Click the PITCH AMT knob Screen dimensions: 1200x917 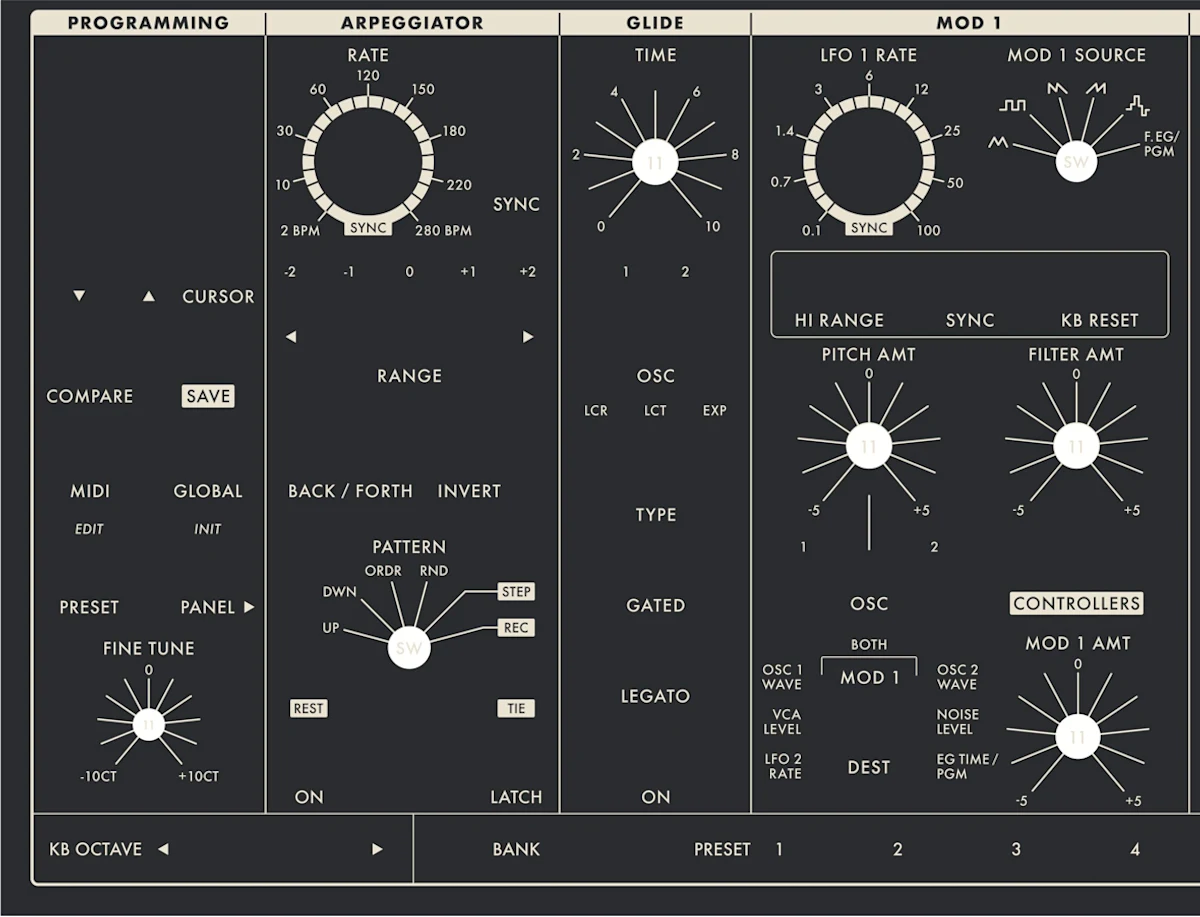[869, 446]
